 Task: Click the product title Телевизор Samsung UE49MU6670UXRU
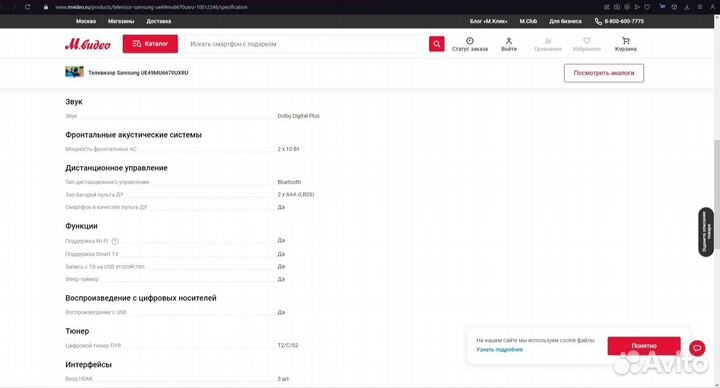coord(138,73)
